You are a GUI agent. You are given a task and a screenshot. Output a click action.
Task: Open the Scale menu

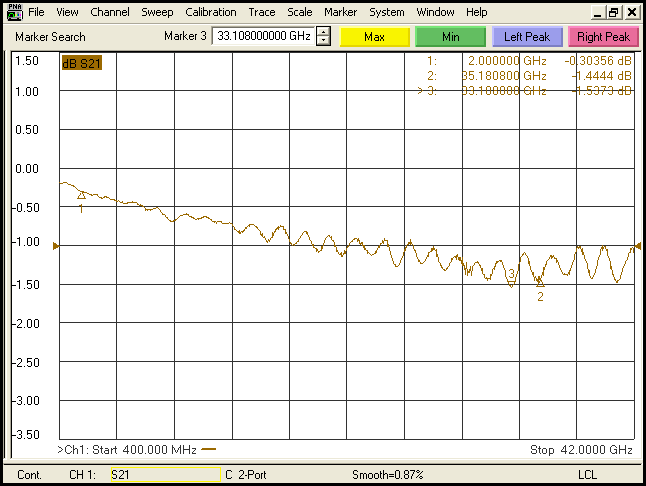299,13
